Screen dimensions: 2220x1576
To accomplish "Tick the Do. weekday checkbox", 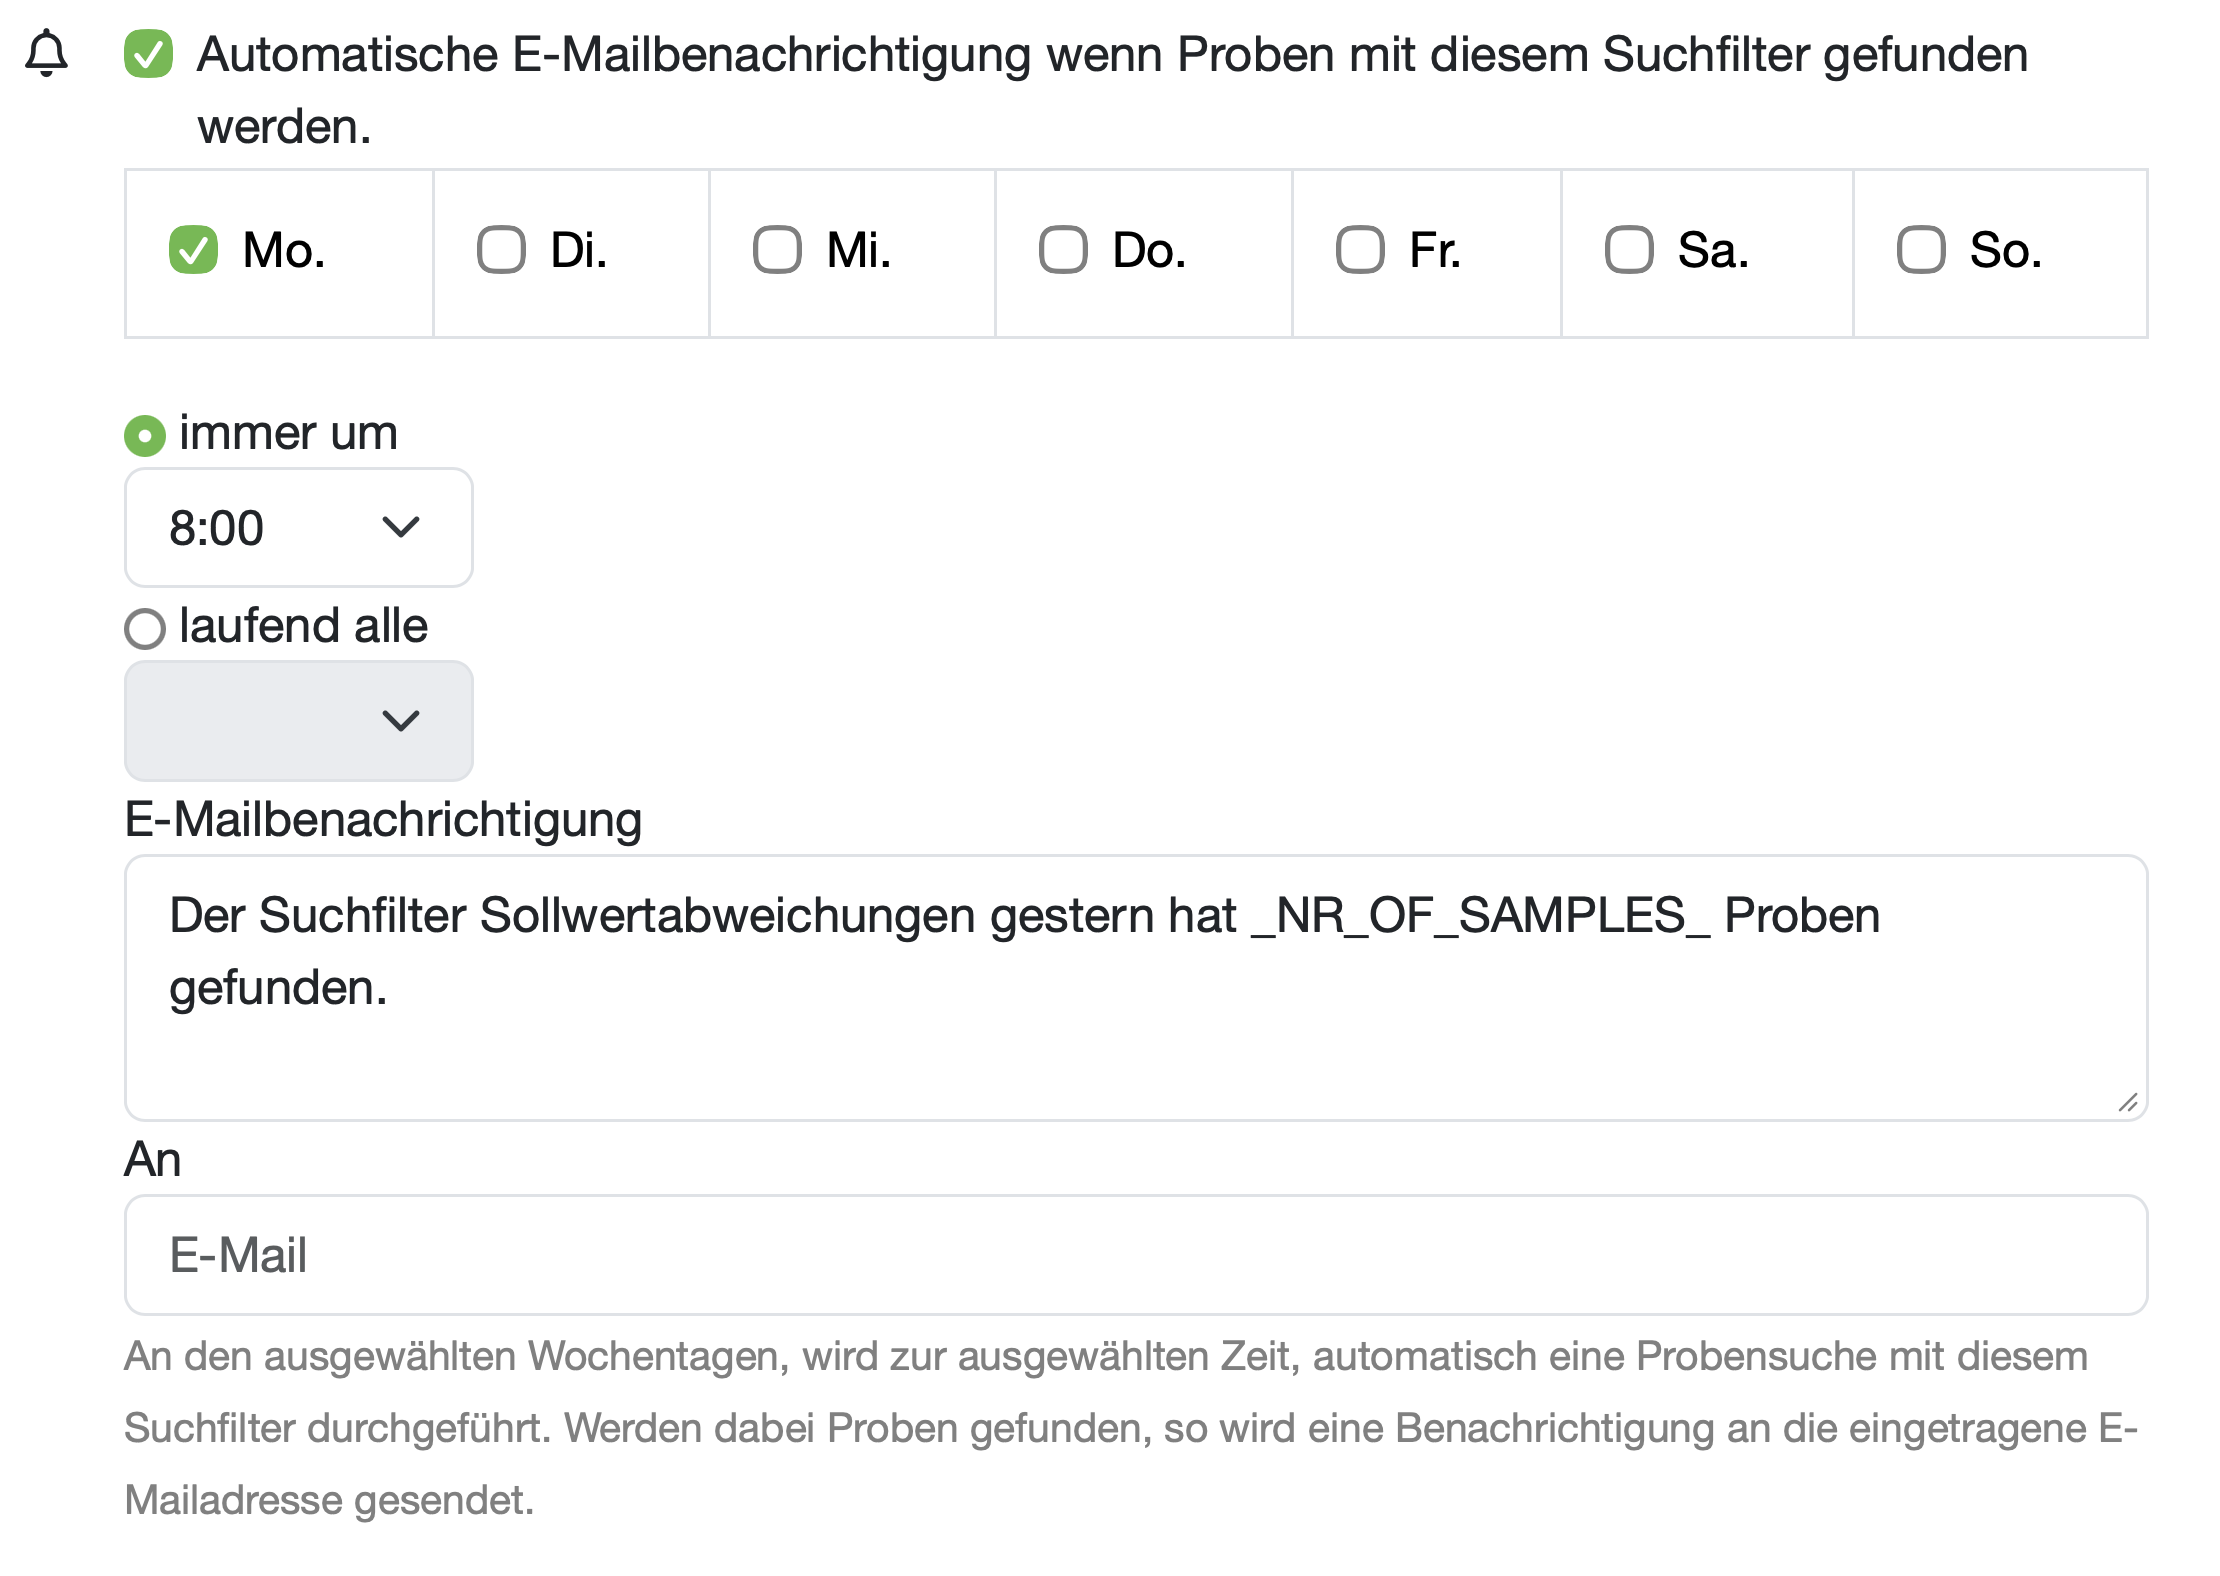I will click(1063, 250).
